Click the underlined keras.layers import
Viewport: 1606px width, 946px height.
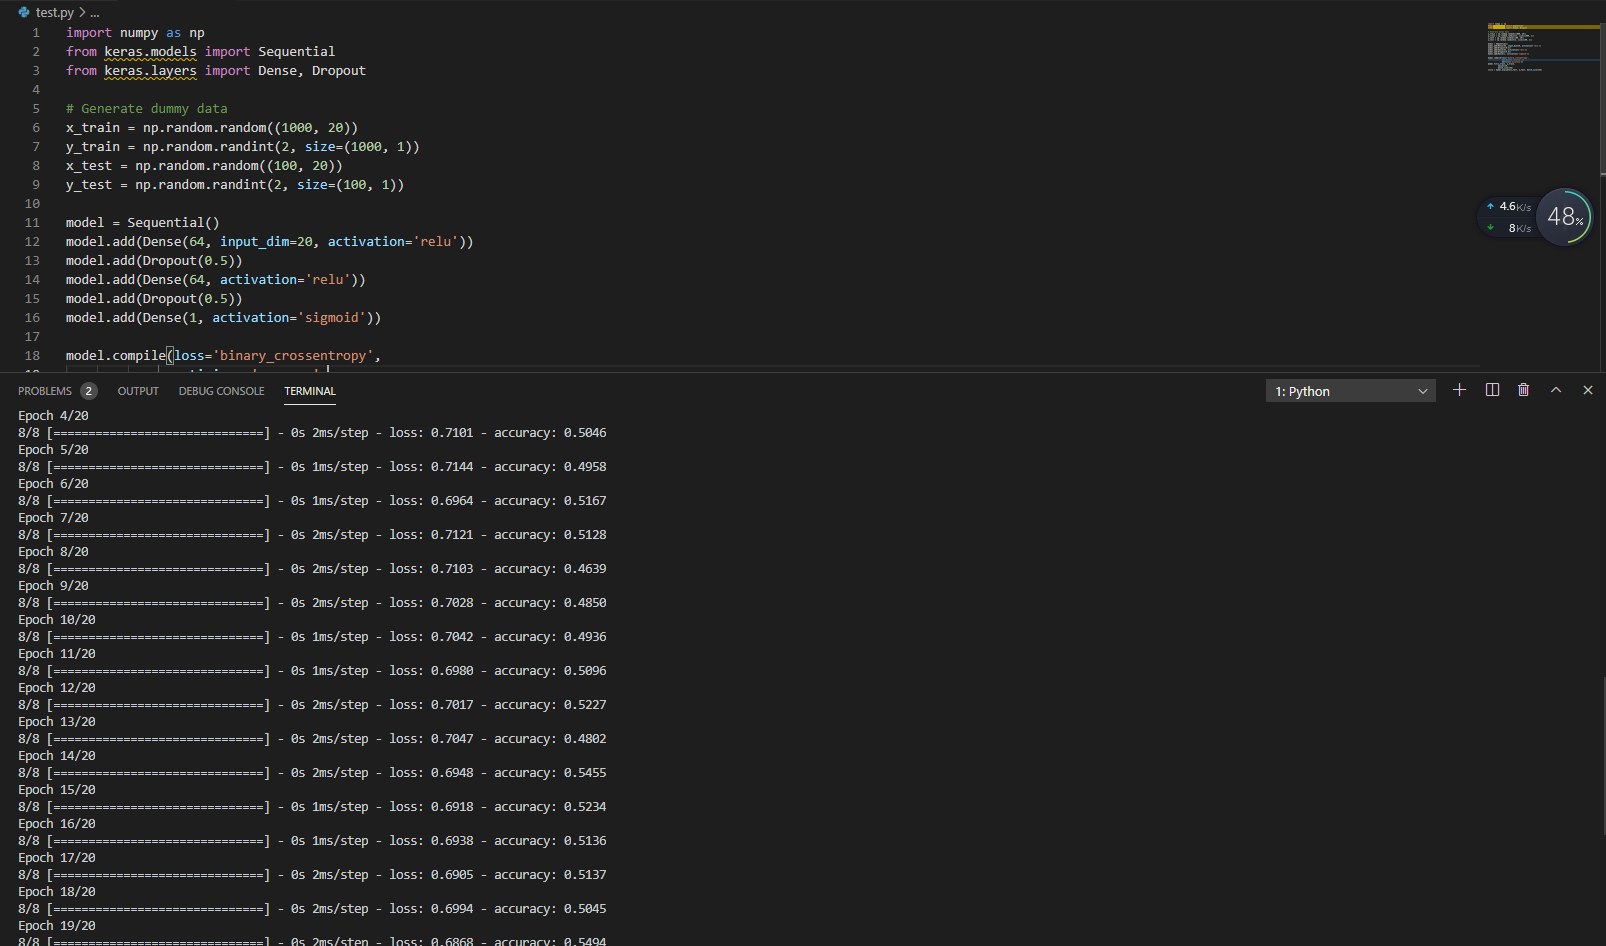150,71
